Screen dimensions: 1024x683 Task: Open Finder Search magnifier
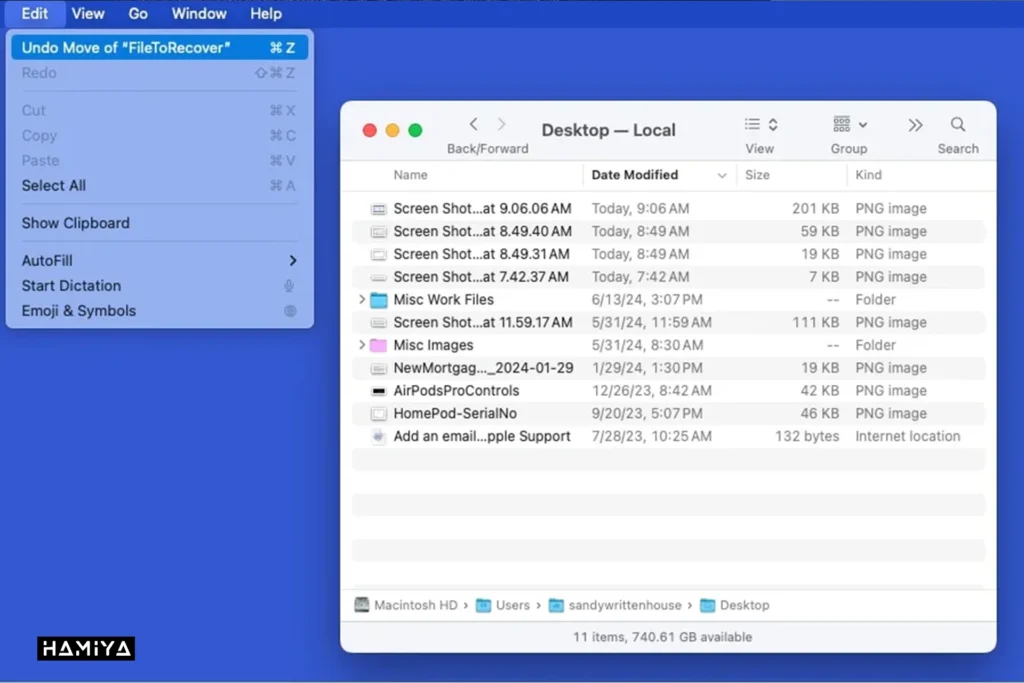click(957, 124)
